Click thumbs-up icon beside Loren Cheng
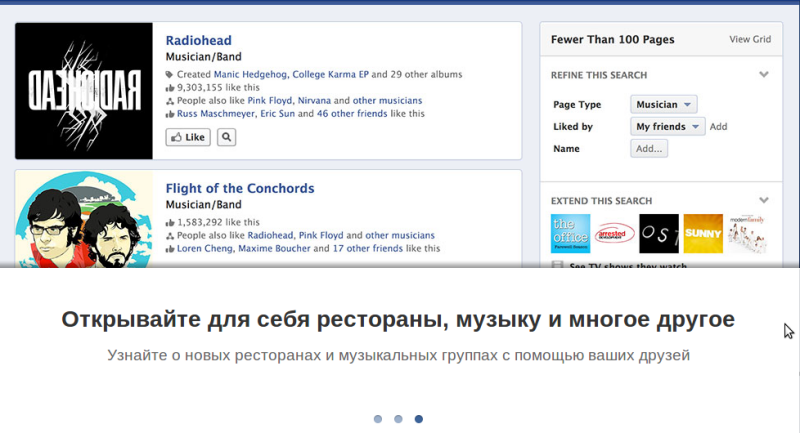The image size is (800, 433). click(x=169, y=249)
